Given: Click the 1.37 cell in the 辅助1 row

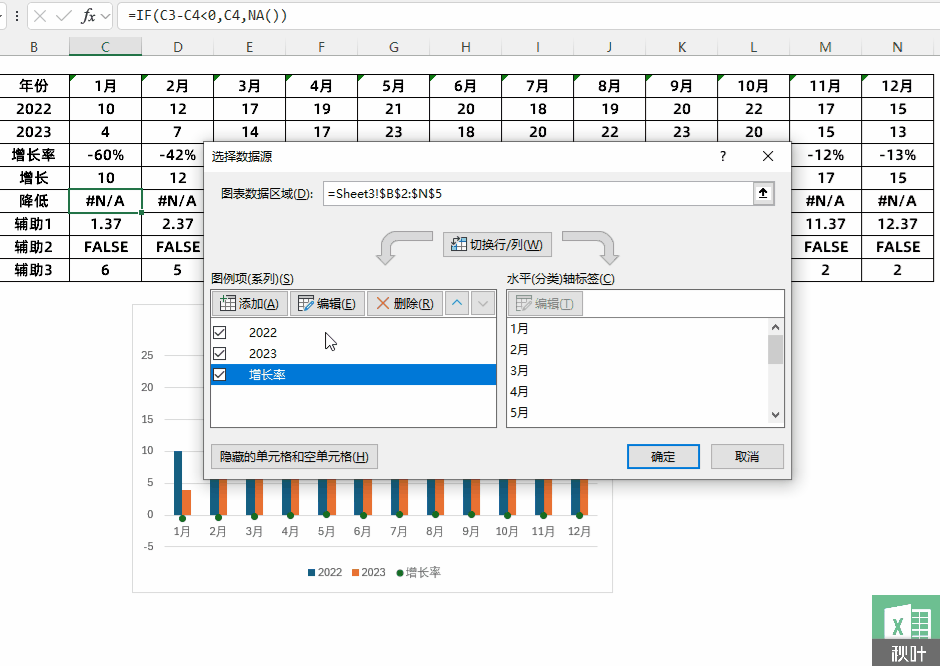Looking at the screenshot, I should pos(106,224).
